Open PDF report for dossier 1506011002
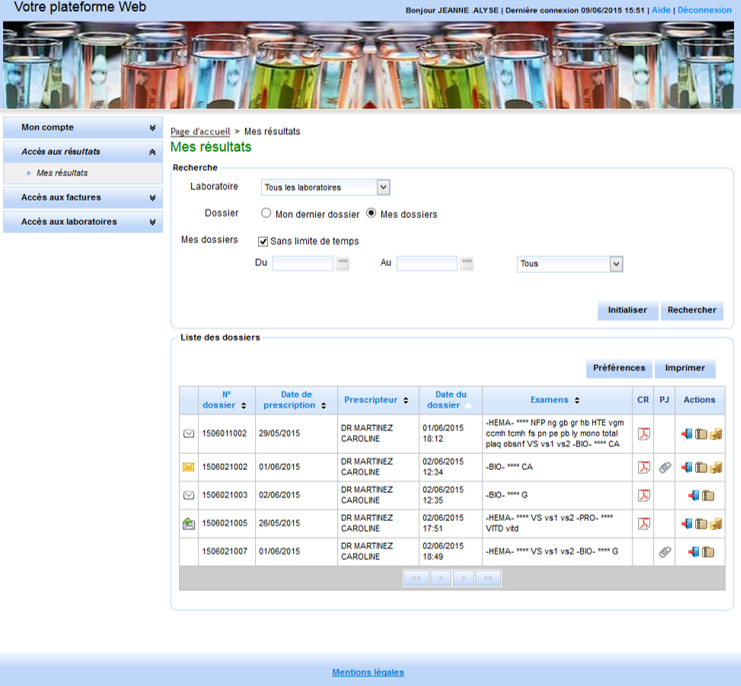741x686 pixels. point(644,434)
